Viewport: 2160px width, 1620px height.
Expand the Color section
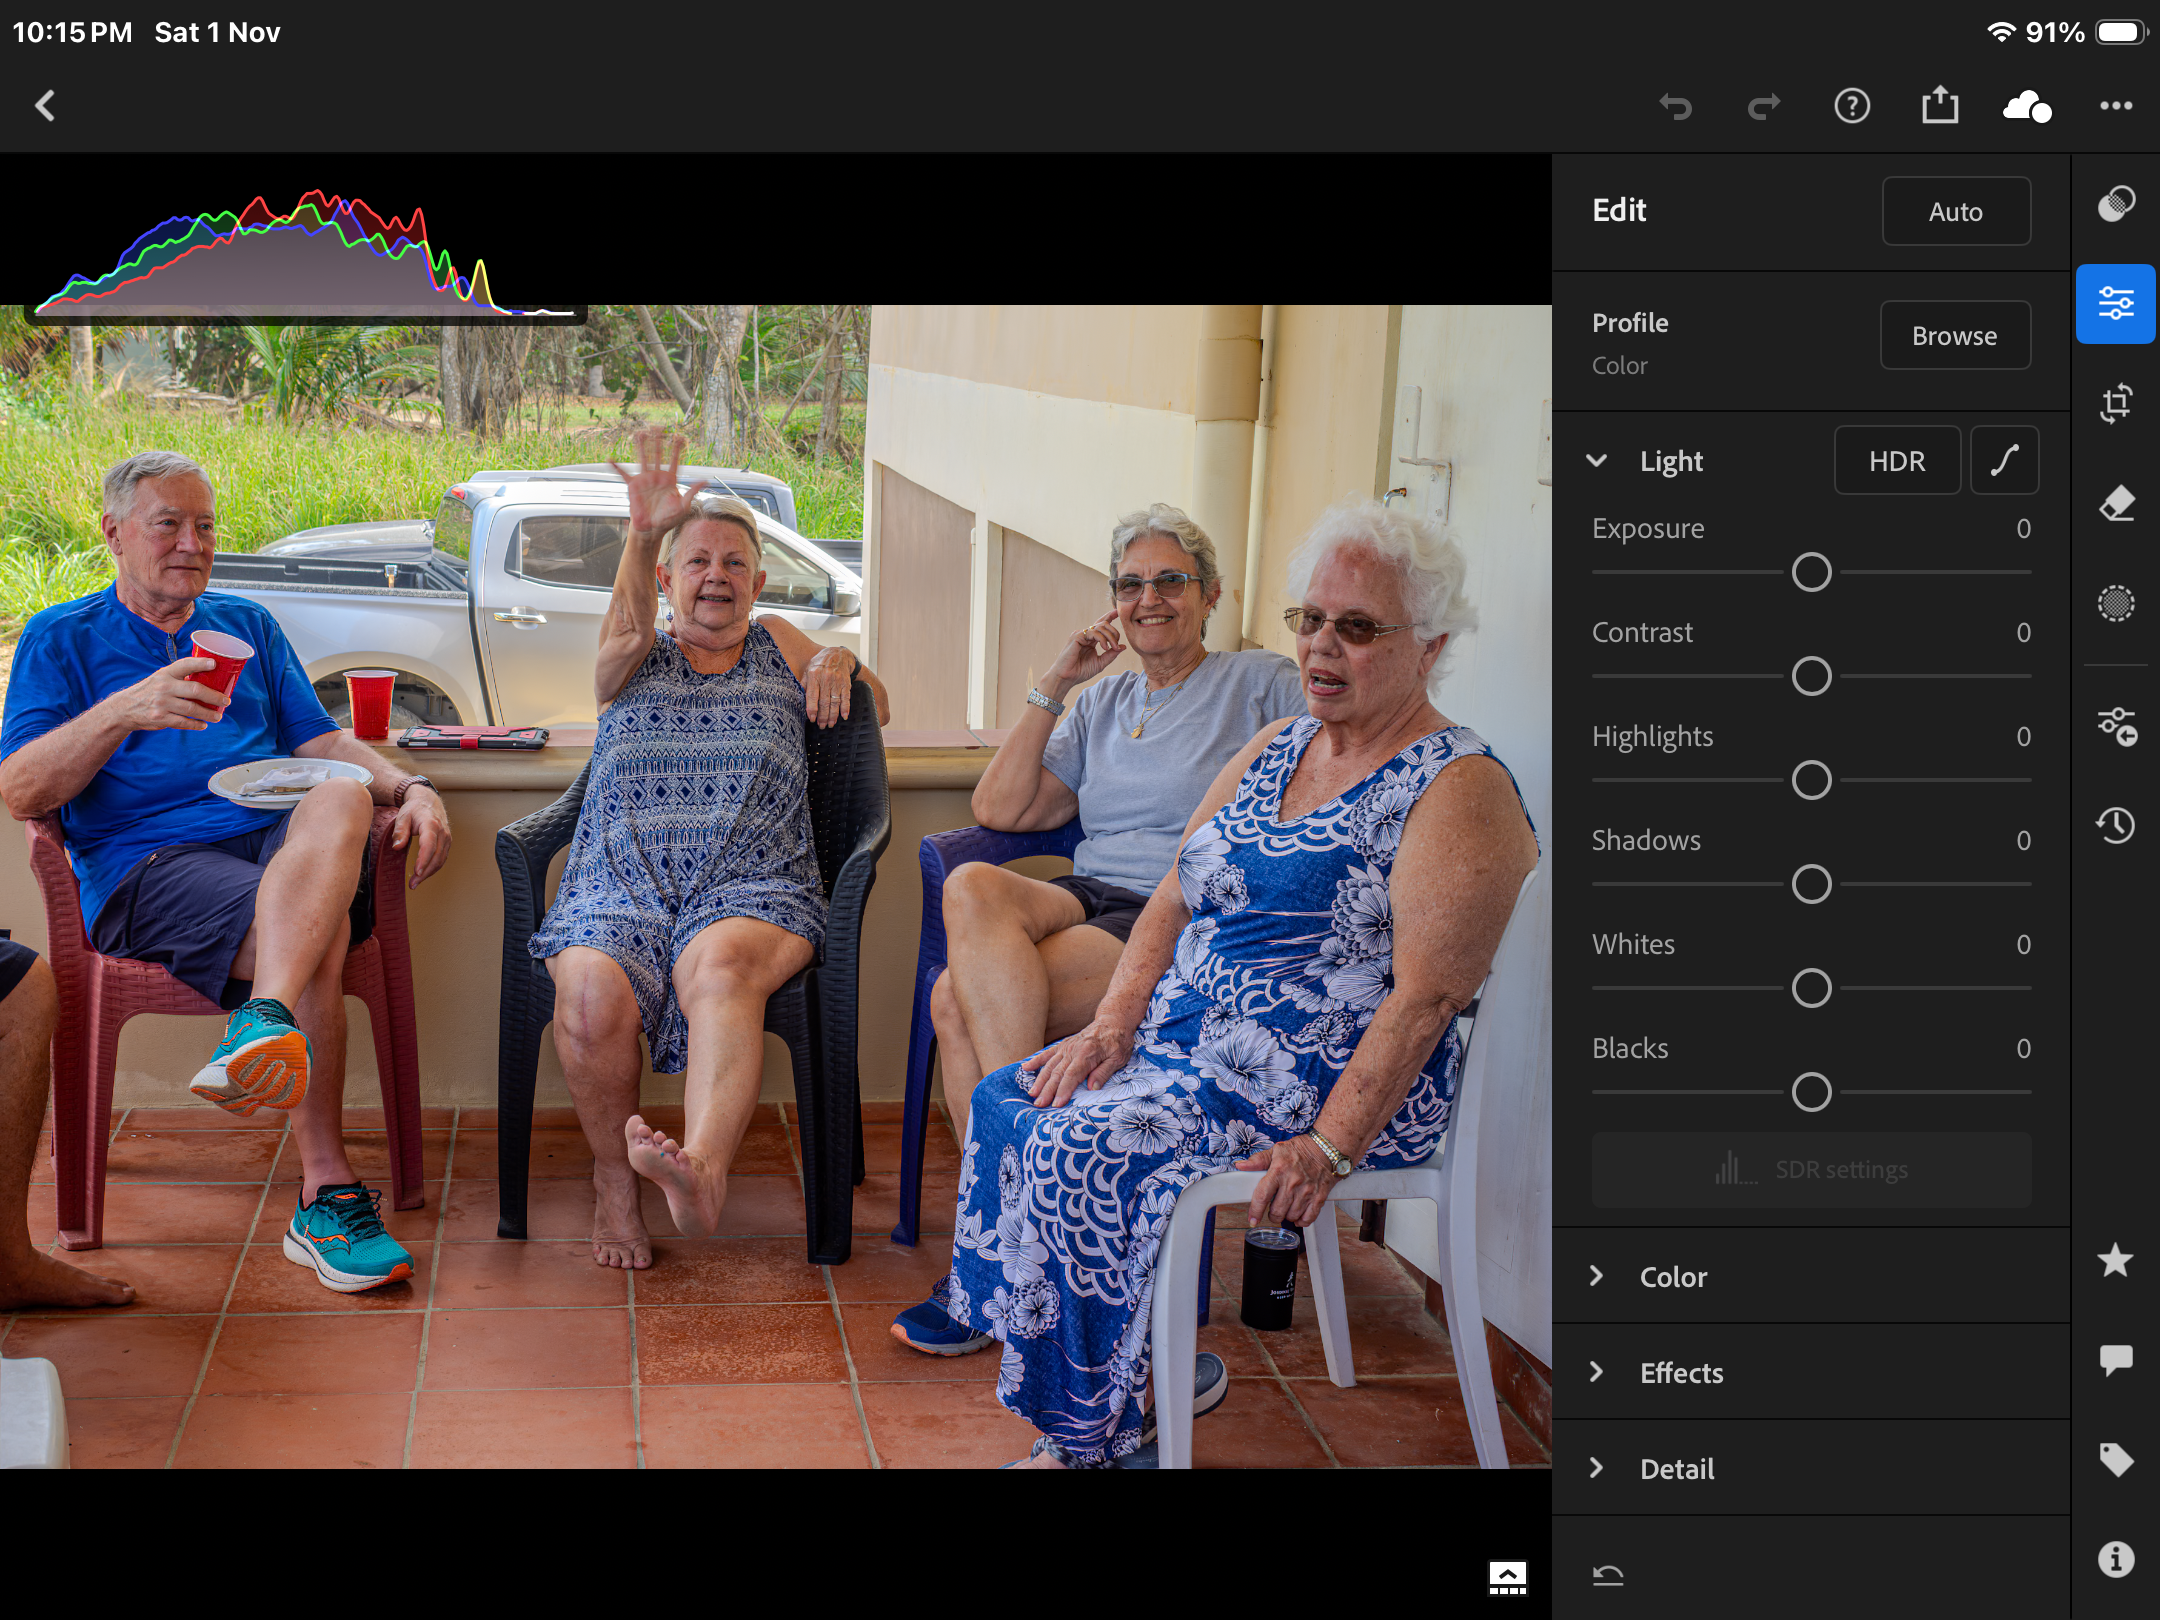point(1673,1277)
